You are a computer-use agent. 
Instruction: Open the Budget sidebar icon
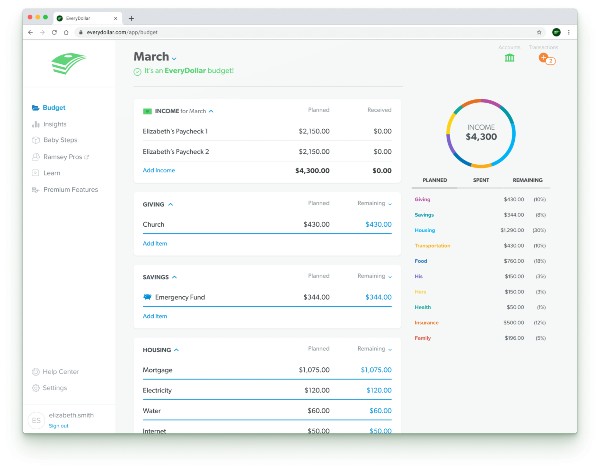pos(36,108)
